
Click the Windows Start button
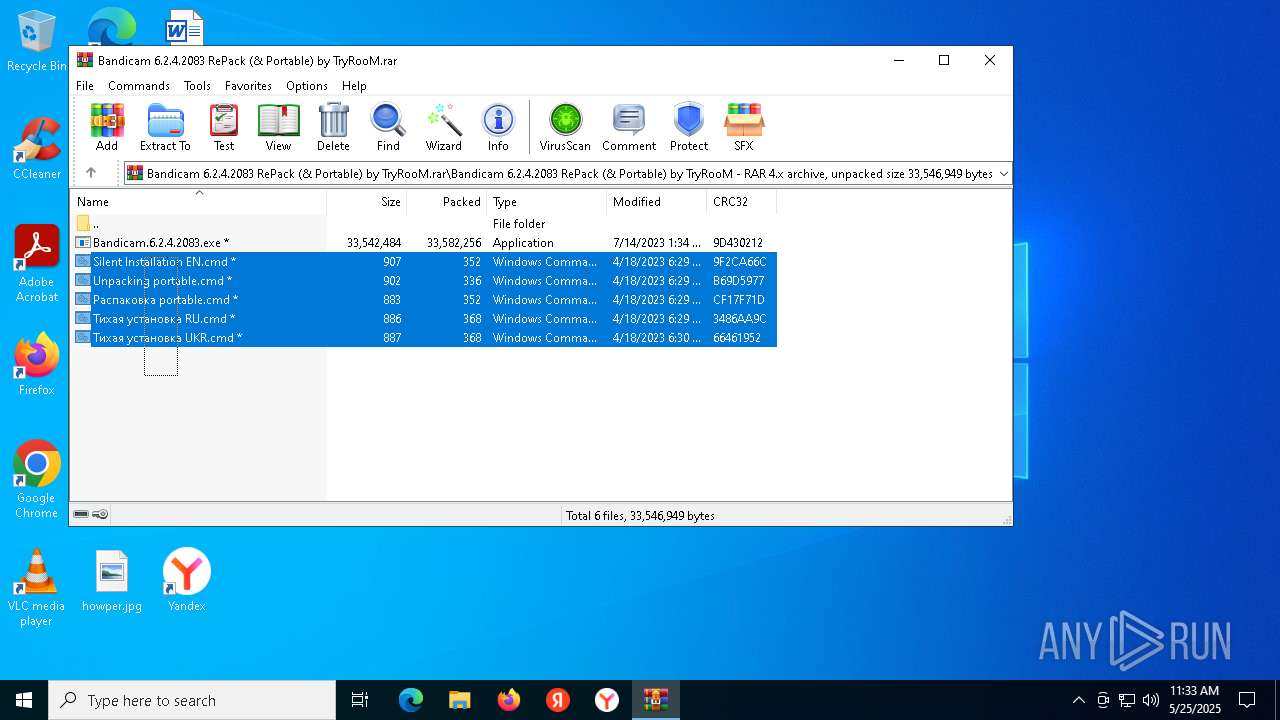(x=24, y=700)
